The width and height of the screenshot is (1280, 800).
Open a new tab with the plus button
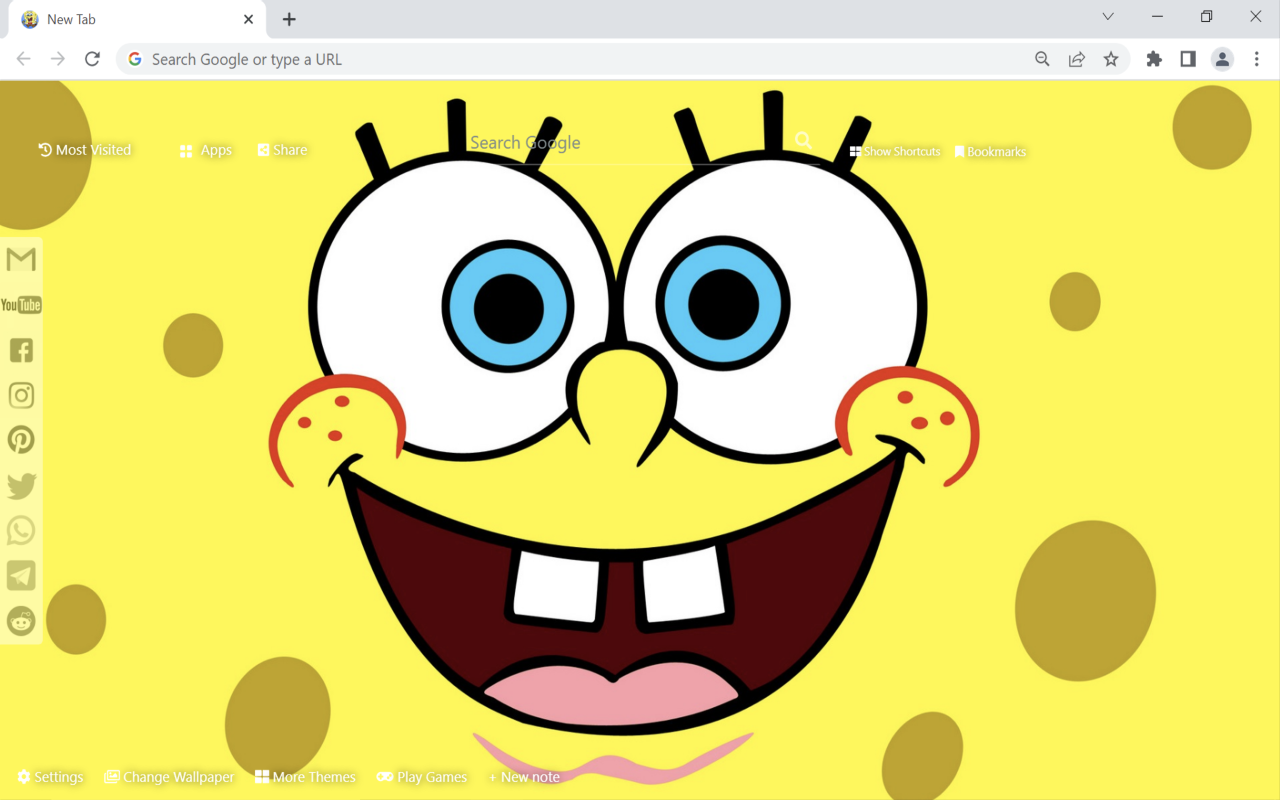coord(289,19)
